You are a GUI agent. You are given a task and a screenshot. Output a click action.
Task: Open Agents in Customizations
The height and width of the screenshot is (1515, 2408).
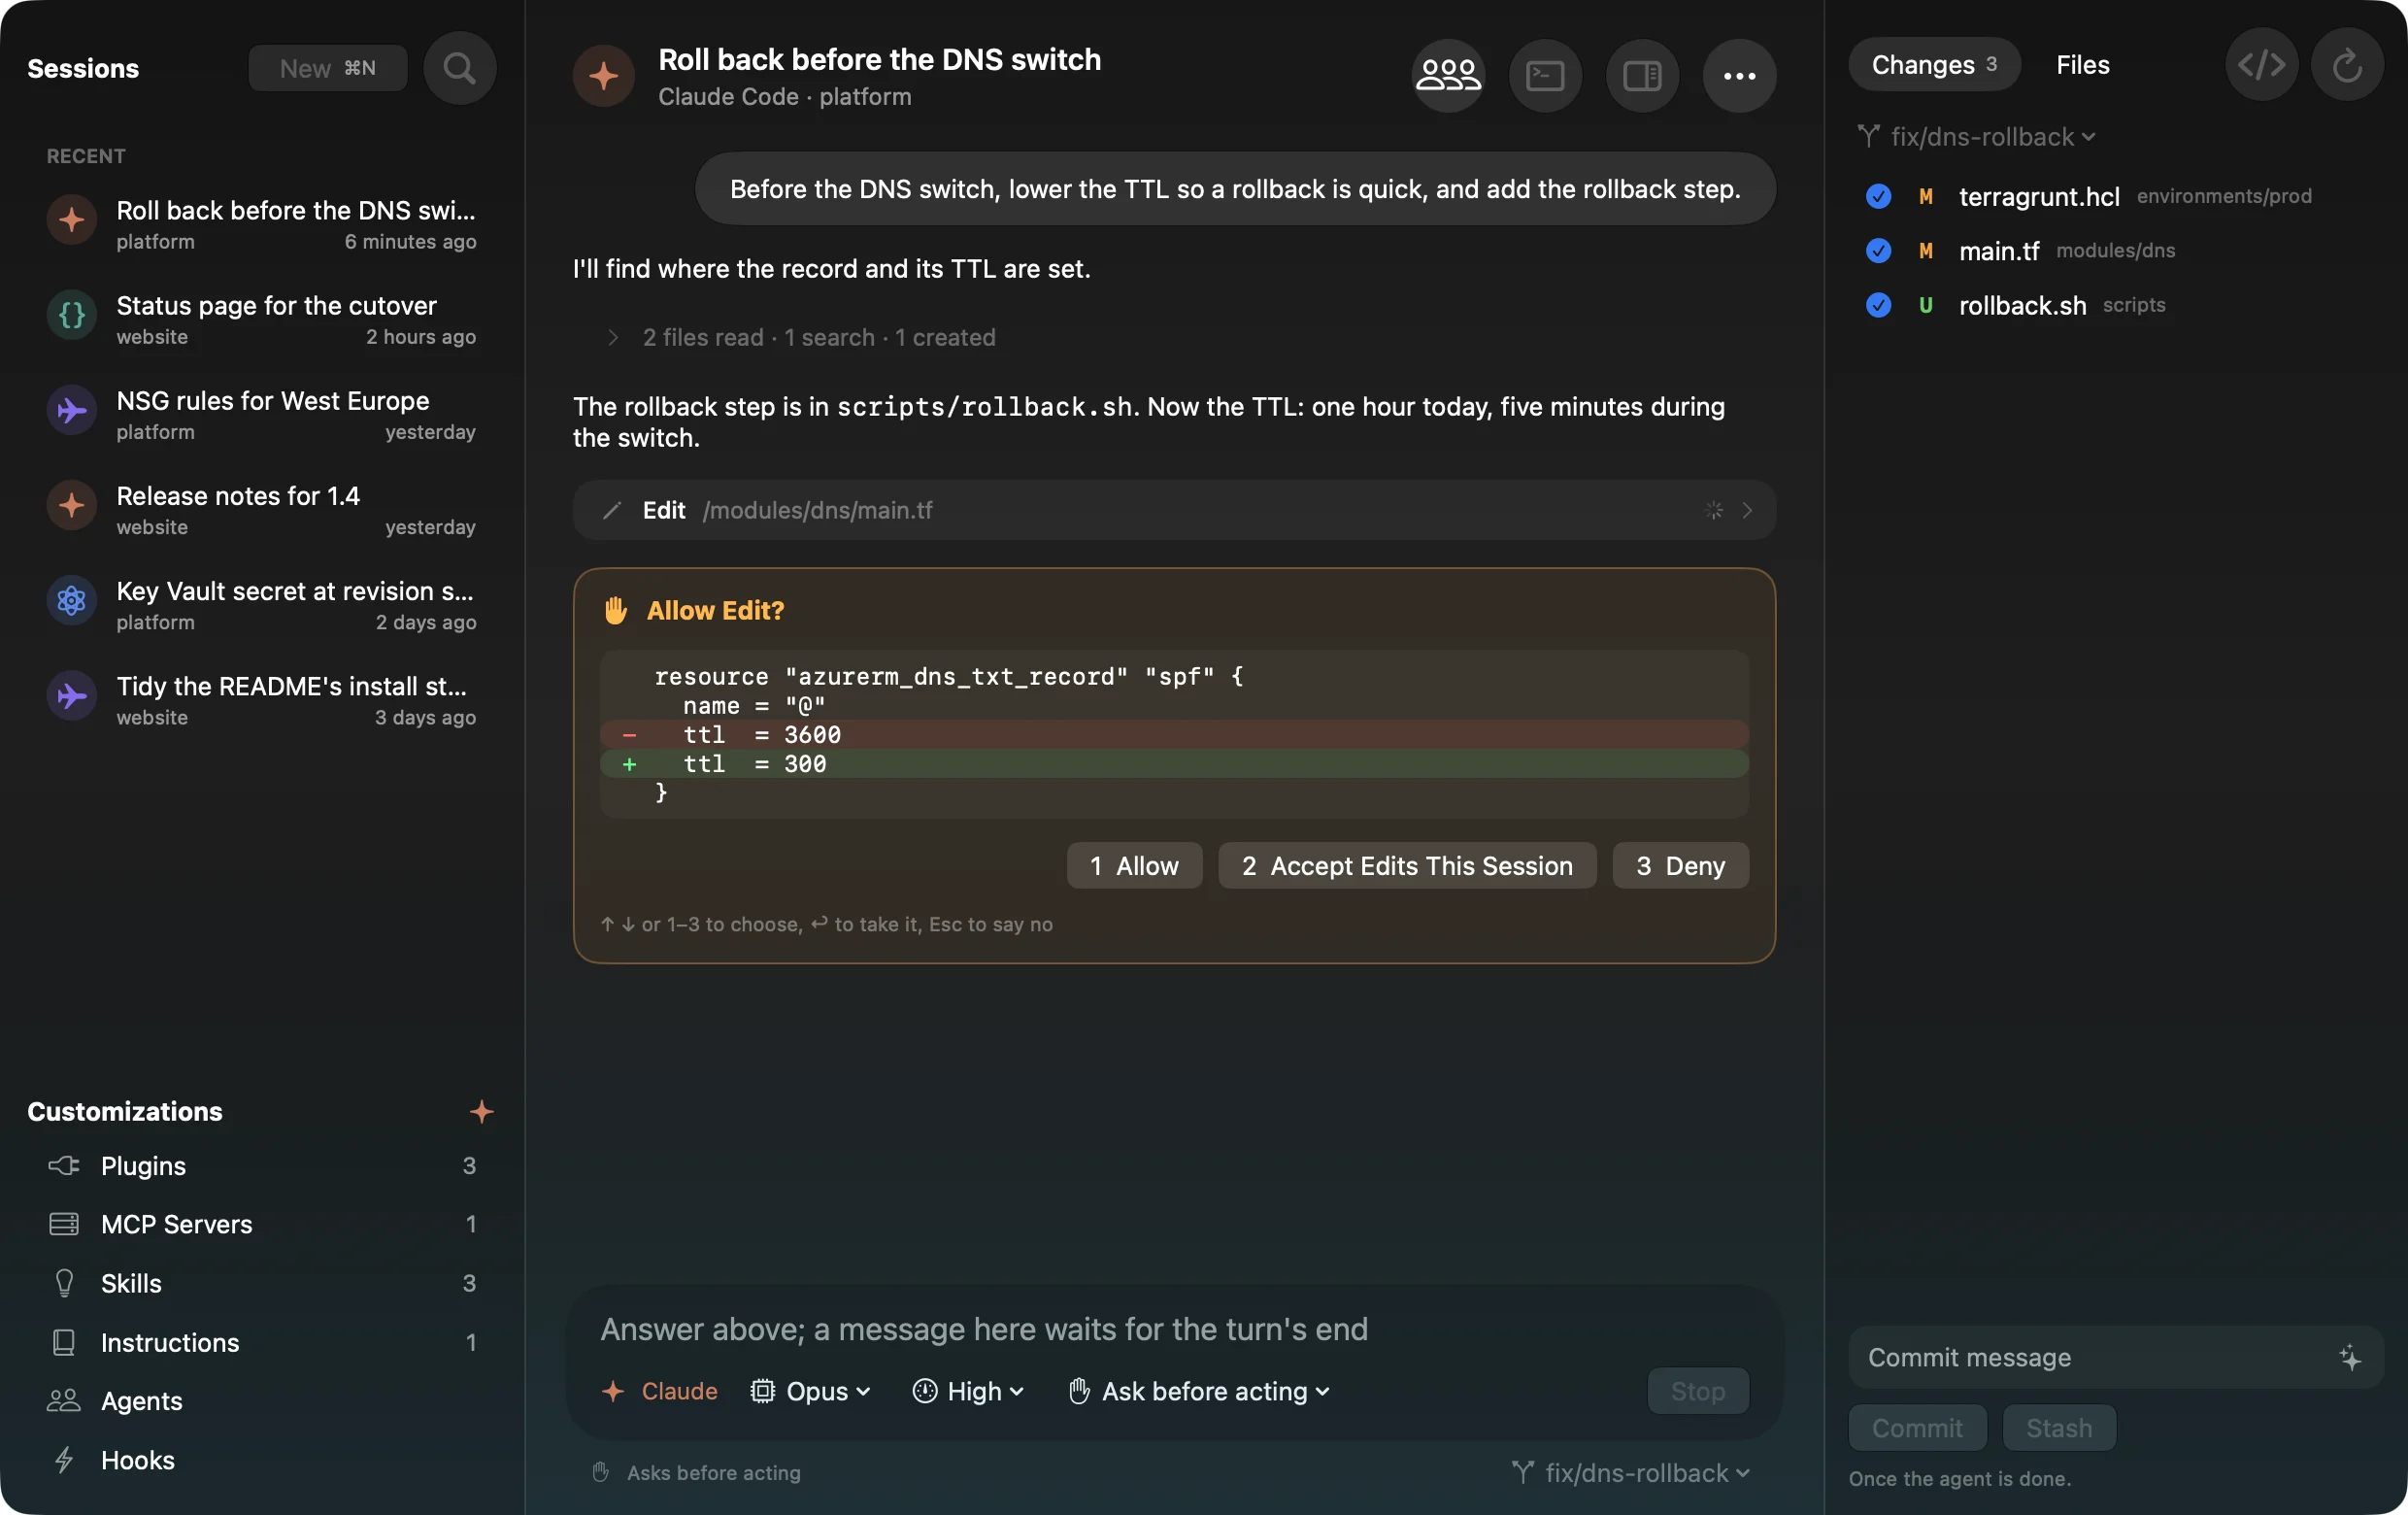(x=262, y=1400)
